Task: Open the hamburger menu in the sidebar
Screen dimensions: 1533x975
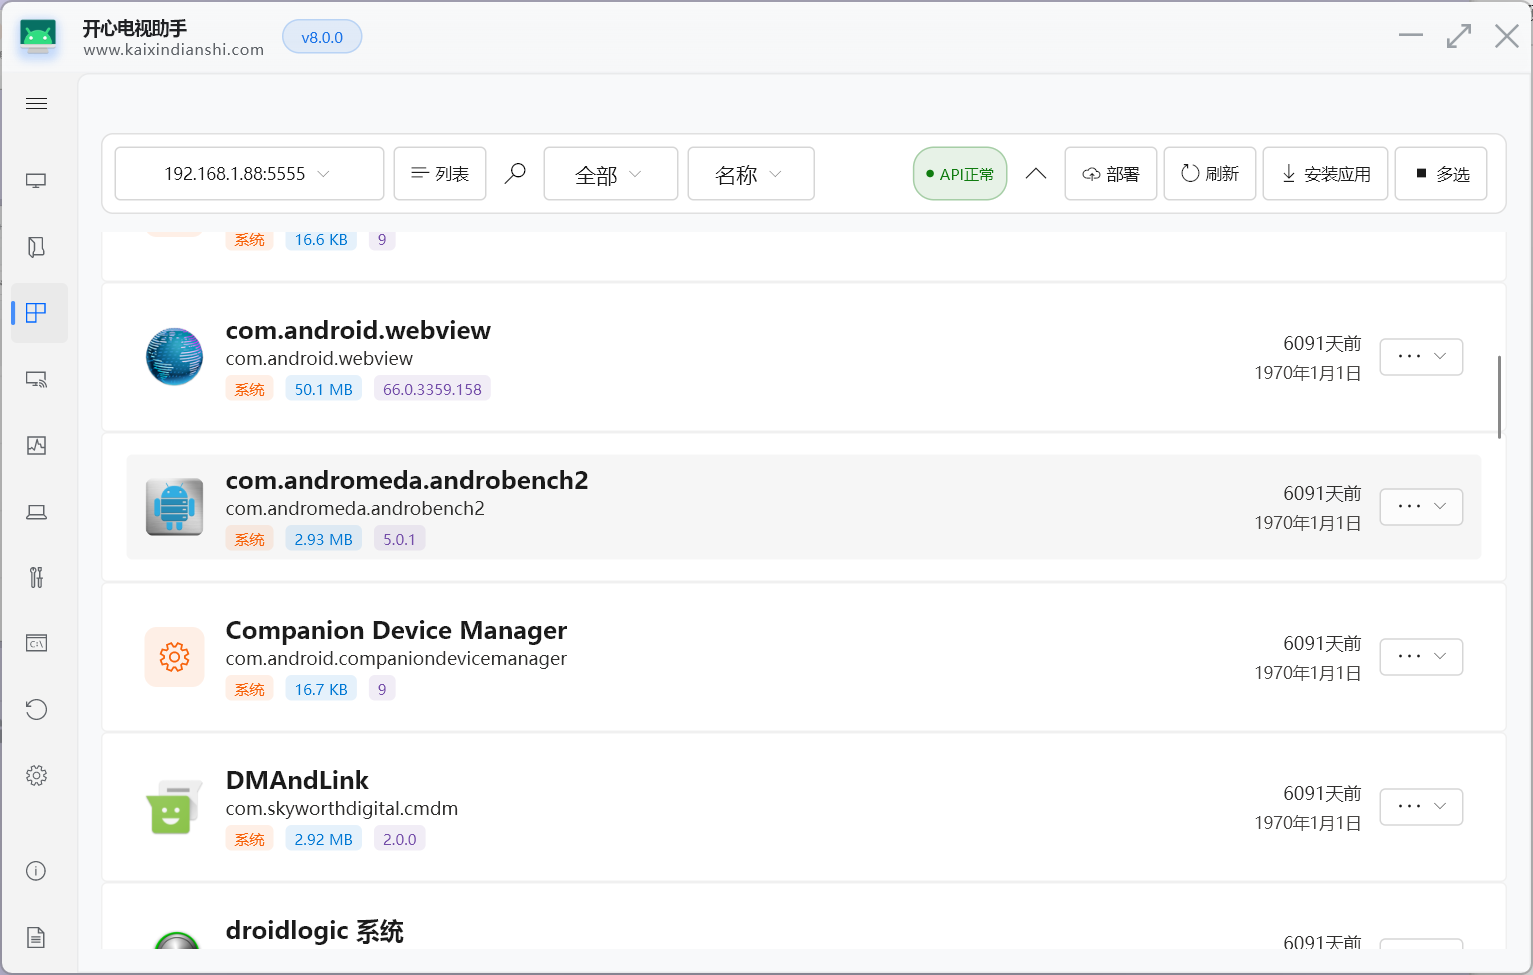Action: click(36, 104)
